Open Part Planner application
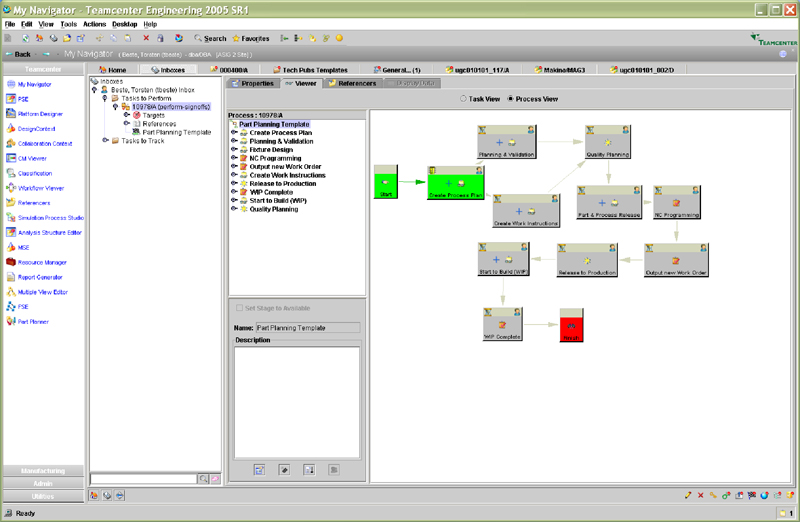The height and width of the screenshot is (522, 800). pyautogui.click(x=28, y=321)
